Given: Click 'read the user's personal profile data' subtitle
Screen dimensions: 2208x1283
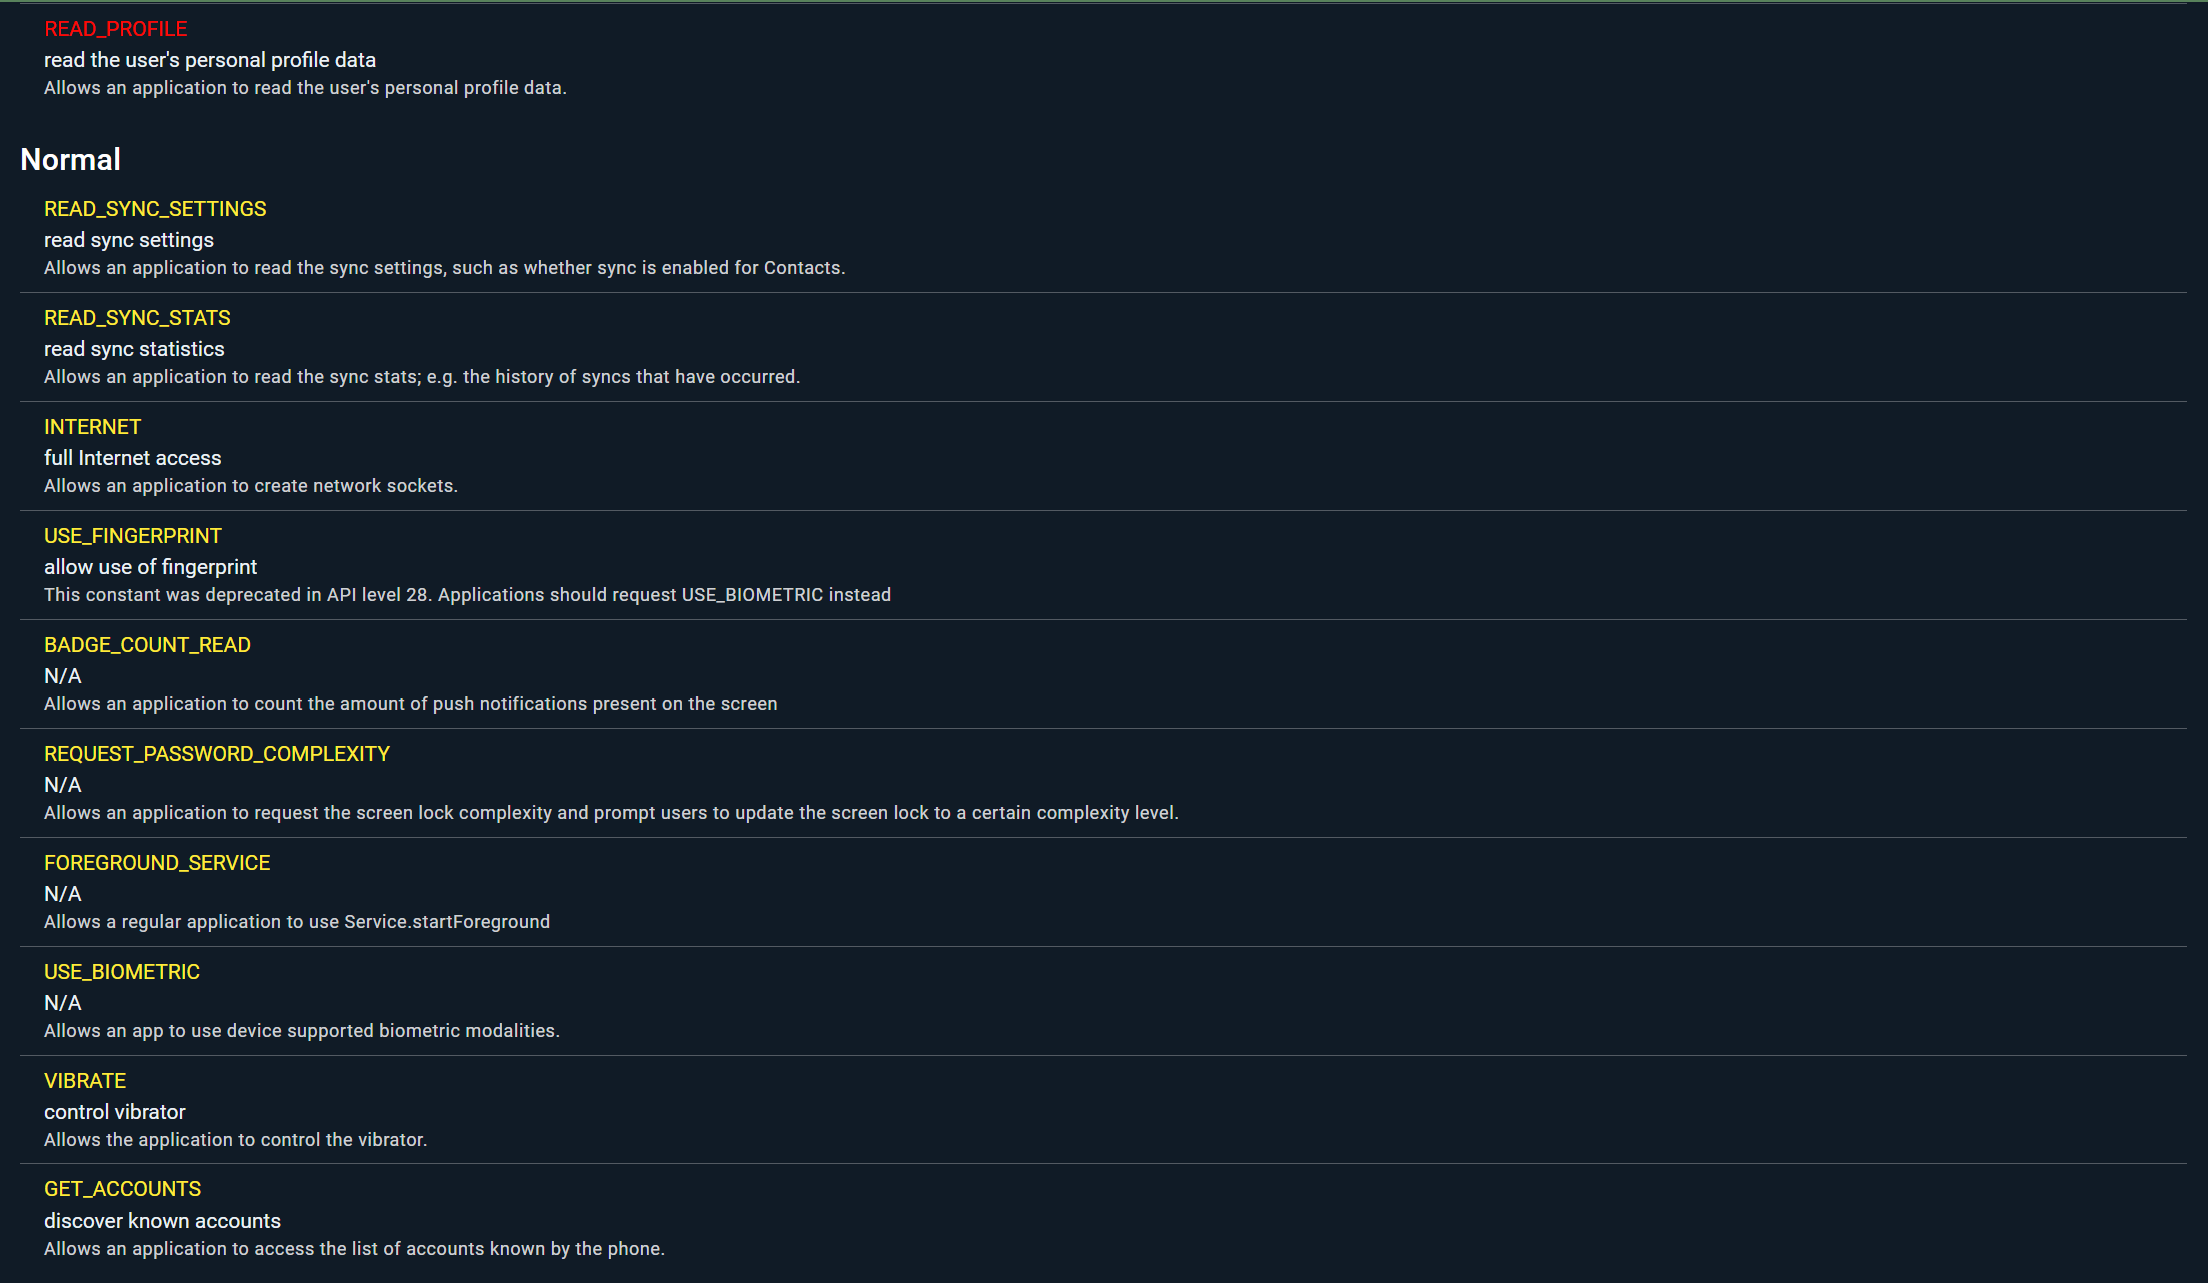Looking at the screenshot, I should (x=210, y=60).
